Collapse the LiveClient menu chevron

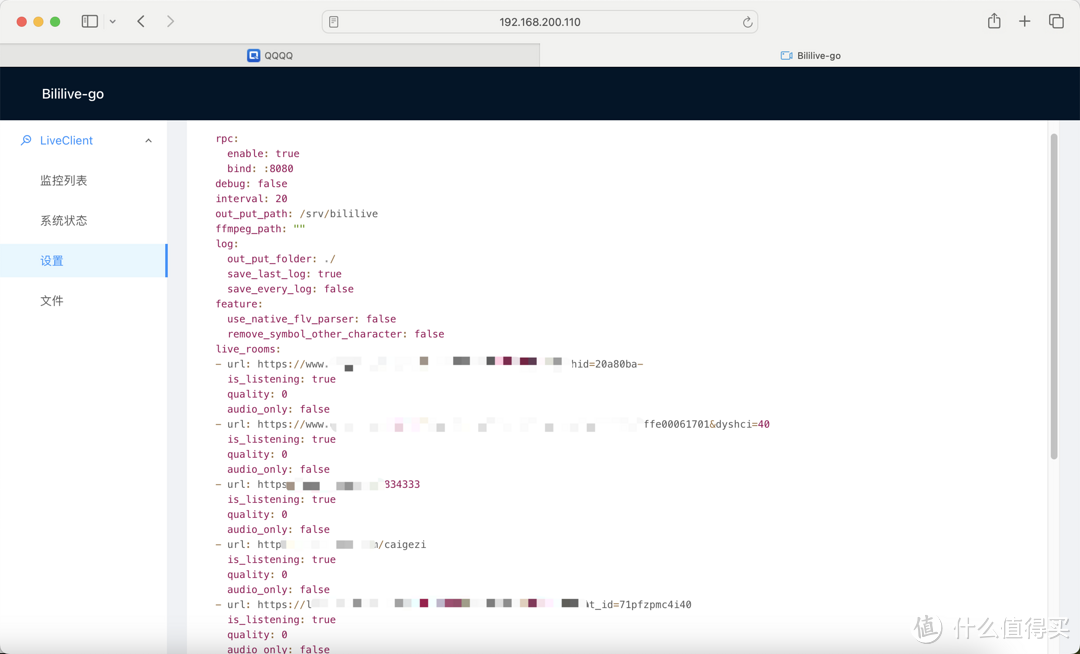[149, 141]
